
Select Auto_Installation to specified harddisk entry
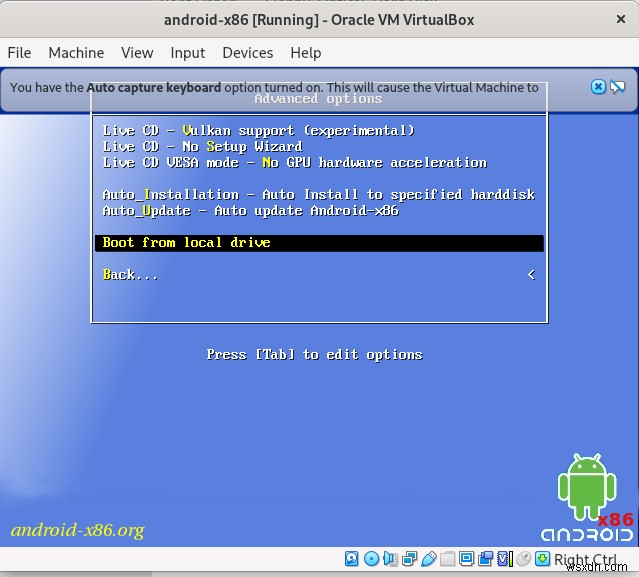pyautogui.click(x=319, y=195)
